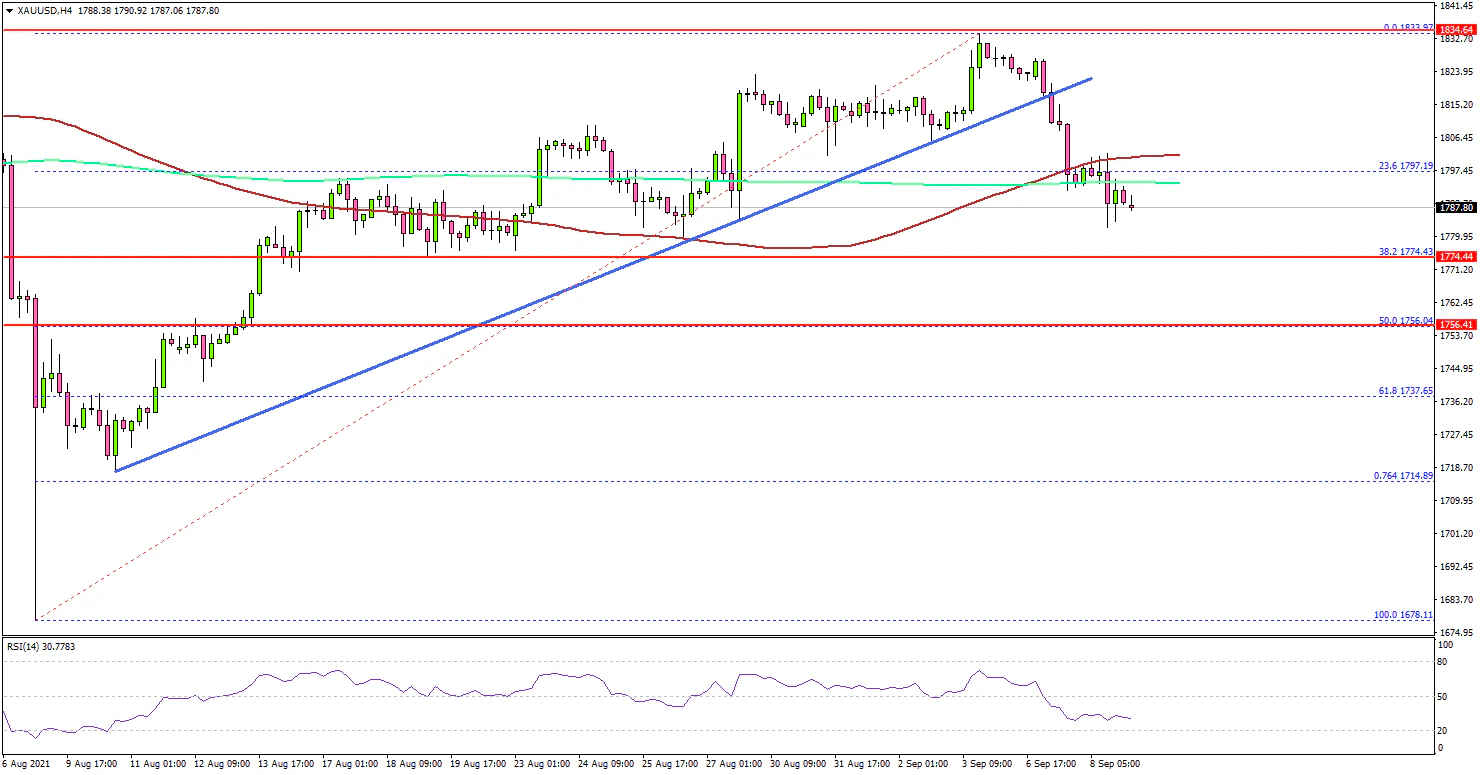Viewport: 1480px width, 775px height.
Task: Click the 23.6 1797.19 Fibonacci label
Action: pyautogui.click(x=1407, y=166)
